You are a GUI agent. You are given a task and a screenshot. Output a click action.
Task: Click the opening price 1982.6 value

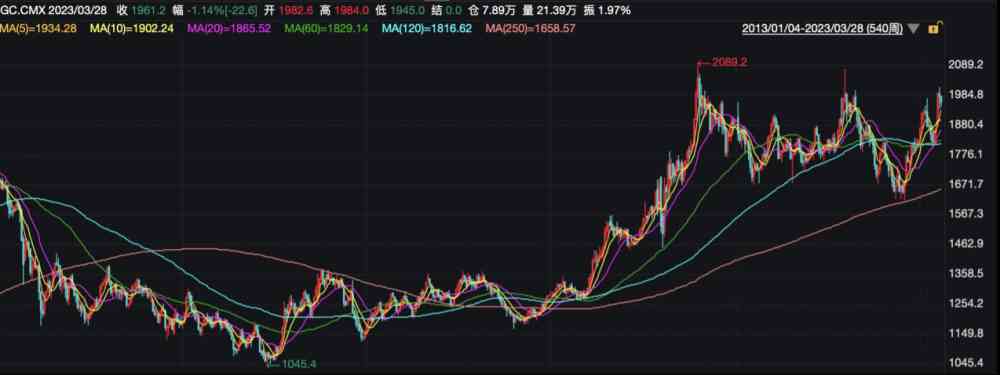pos(297,10)
